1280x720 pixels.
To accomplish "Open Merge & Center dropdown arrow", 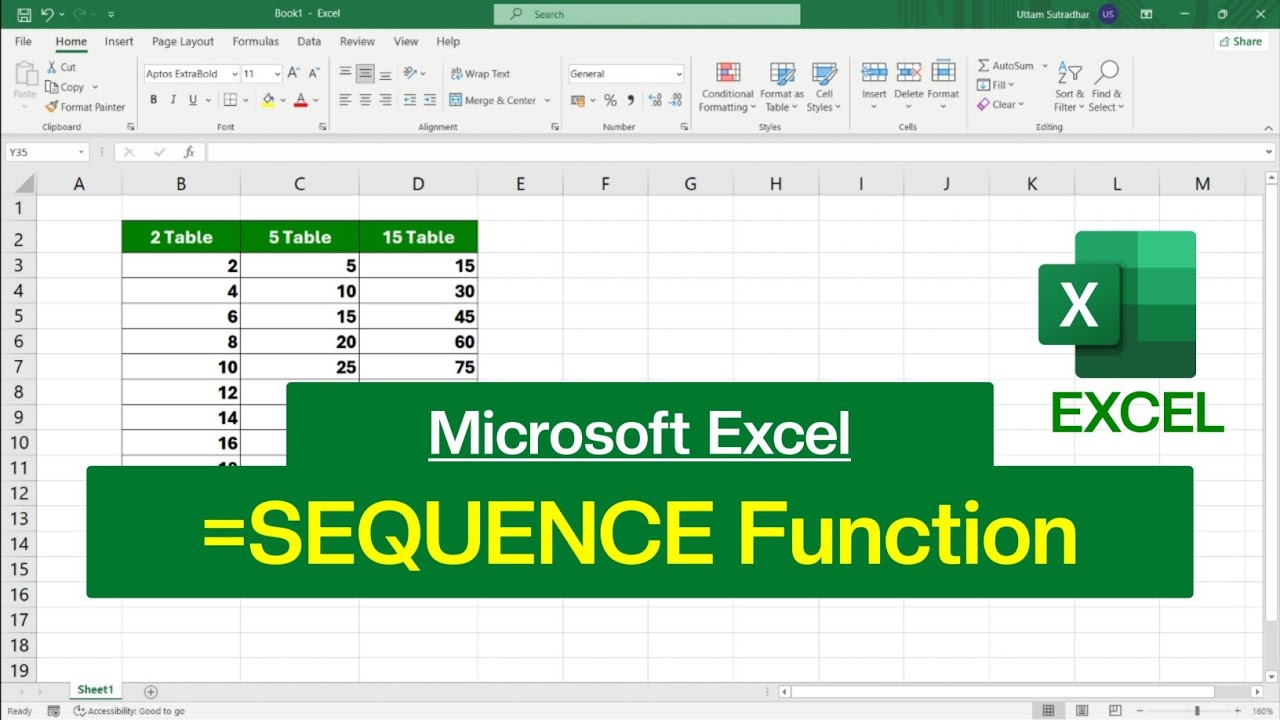I will (547, 100).
